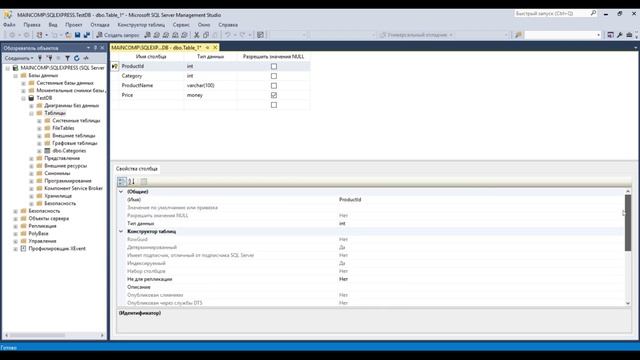The height and width of the screenshot is (360, 640).
Task: Click the Copy icon in toolbar
Action: tap(206, 35)
